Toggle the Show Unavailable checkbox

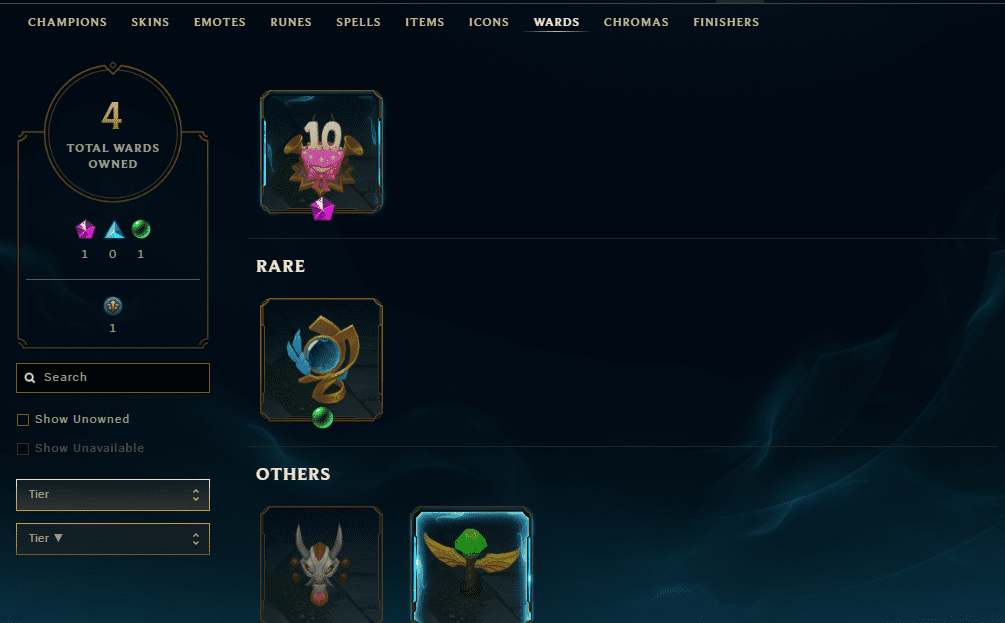(x=23, y=449)
